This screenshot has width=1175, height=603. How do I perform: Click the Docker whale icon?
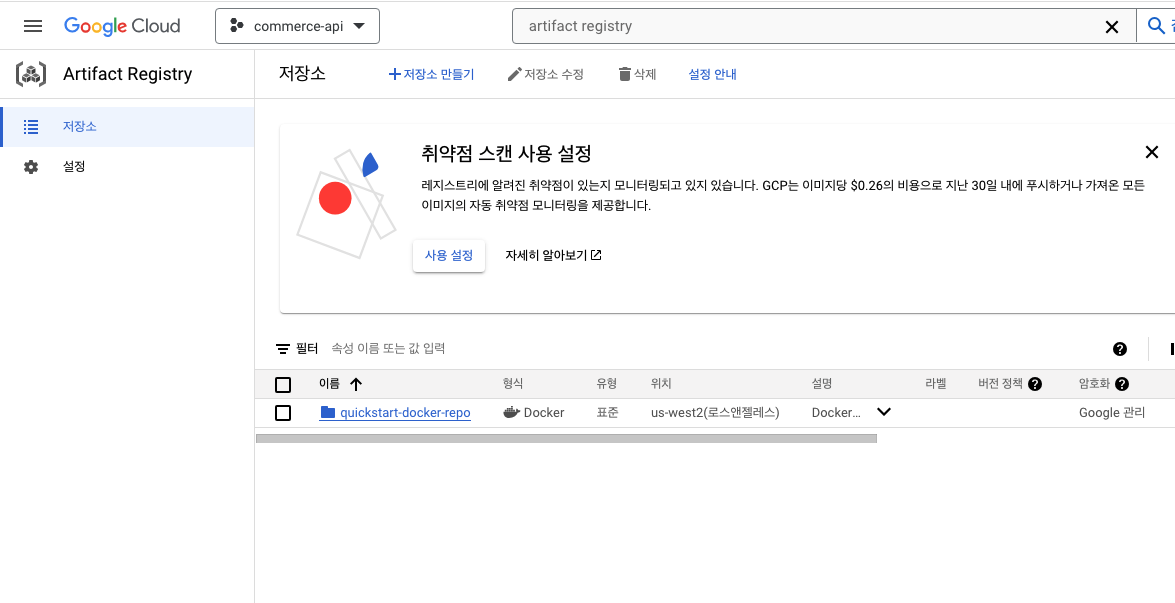coord(512,412)
